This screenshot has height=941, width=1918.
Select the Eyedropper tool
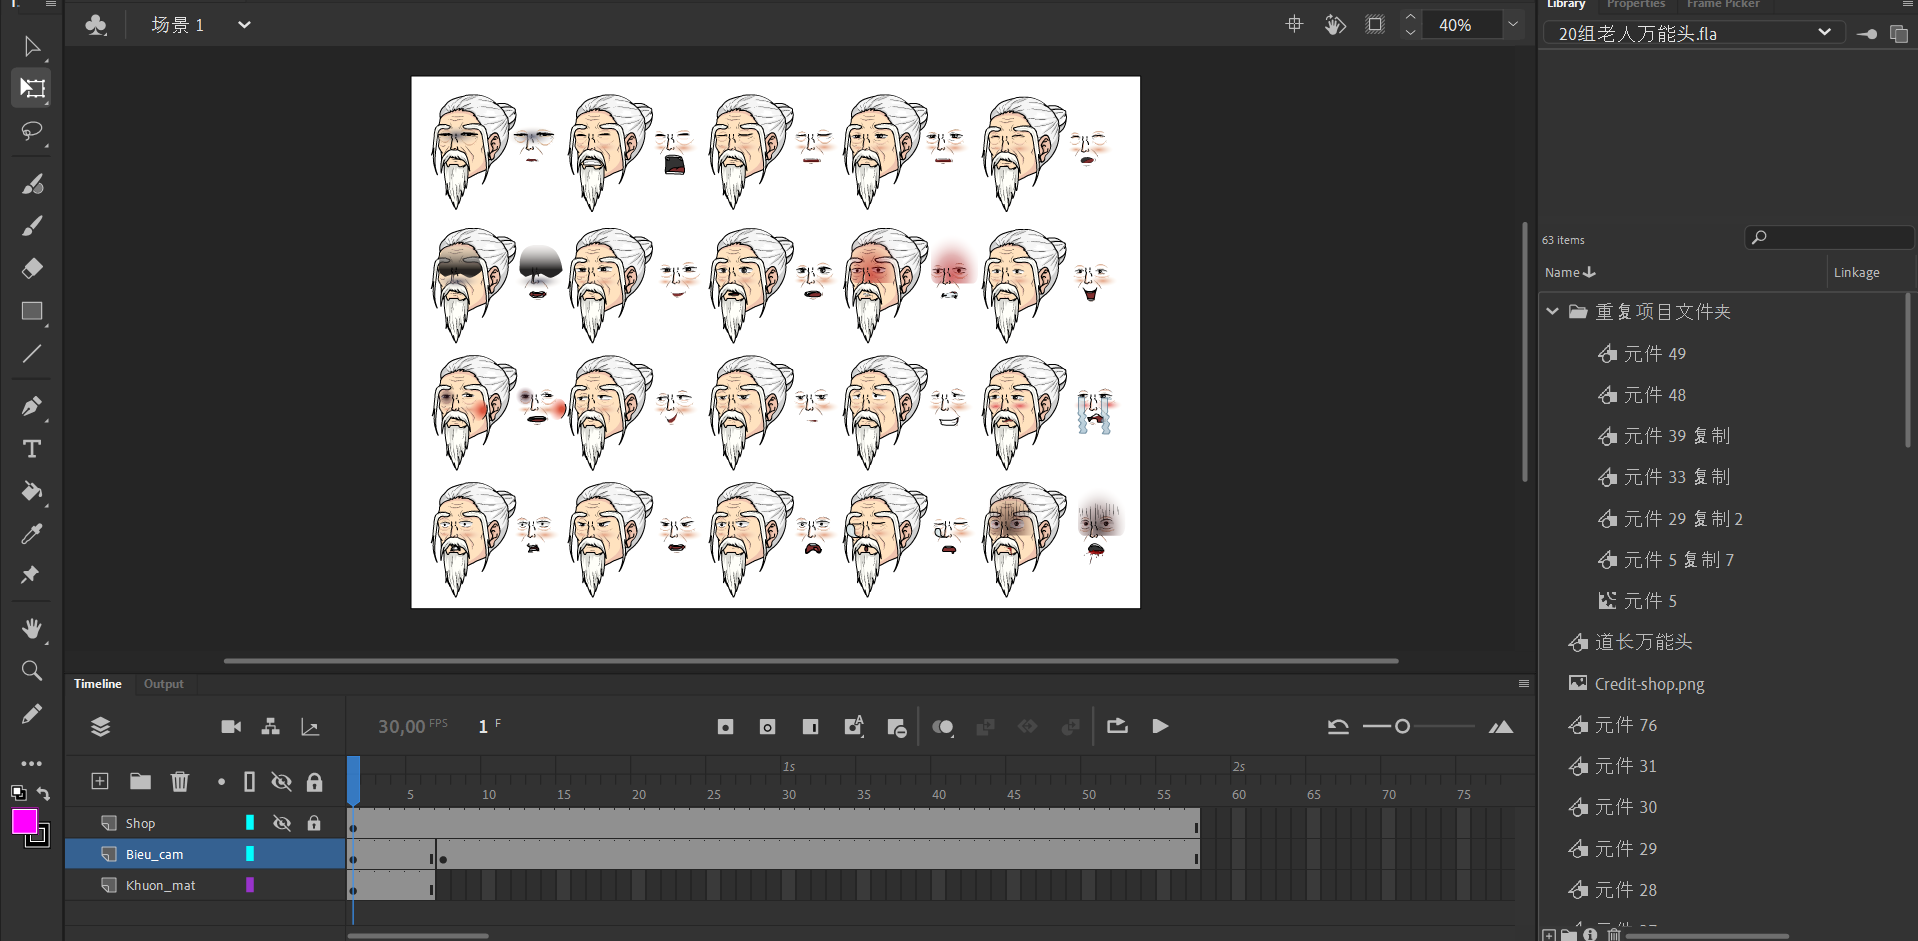[32, 533]
